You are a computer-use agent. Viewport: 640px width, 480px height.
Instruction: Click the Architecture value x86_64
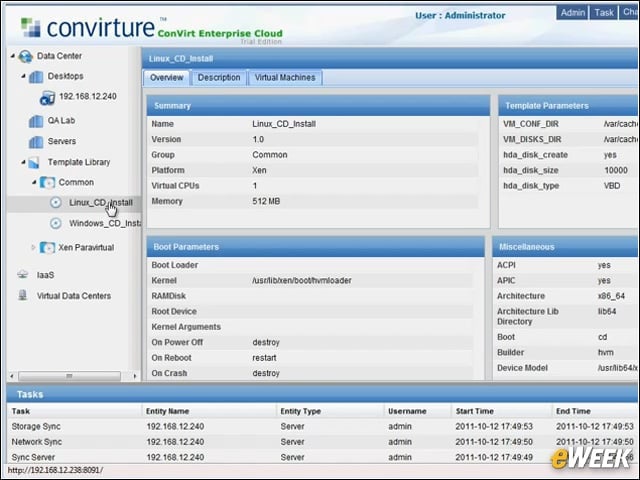611,296
